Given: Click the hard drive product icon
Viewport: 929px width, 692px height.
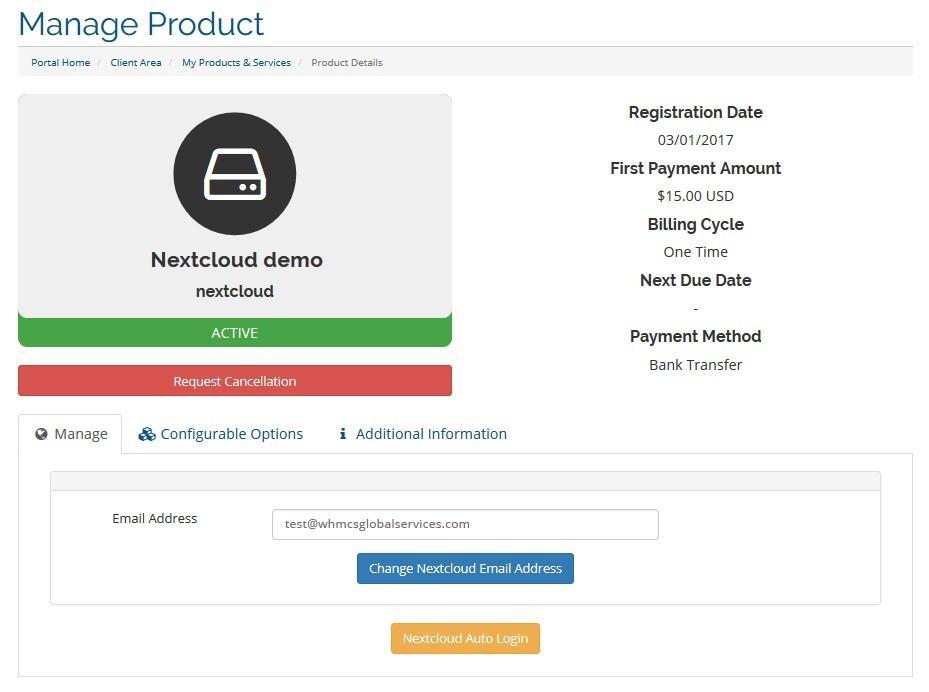Looking at the screenshot, I should (x=235, y=174).
